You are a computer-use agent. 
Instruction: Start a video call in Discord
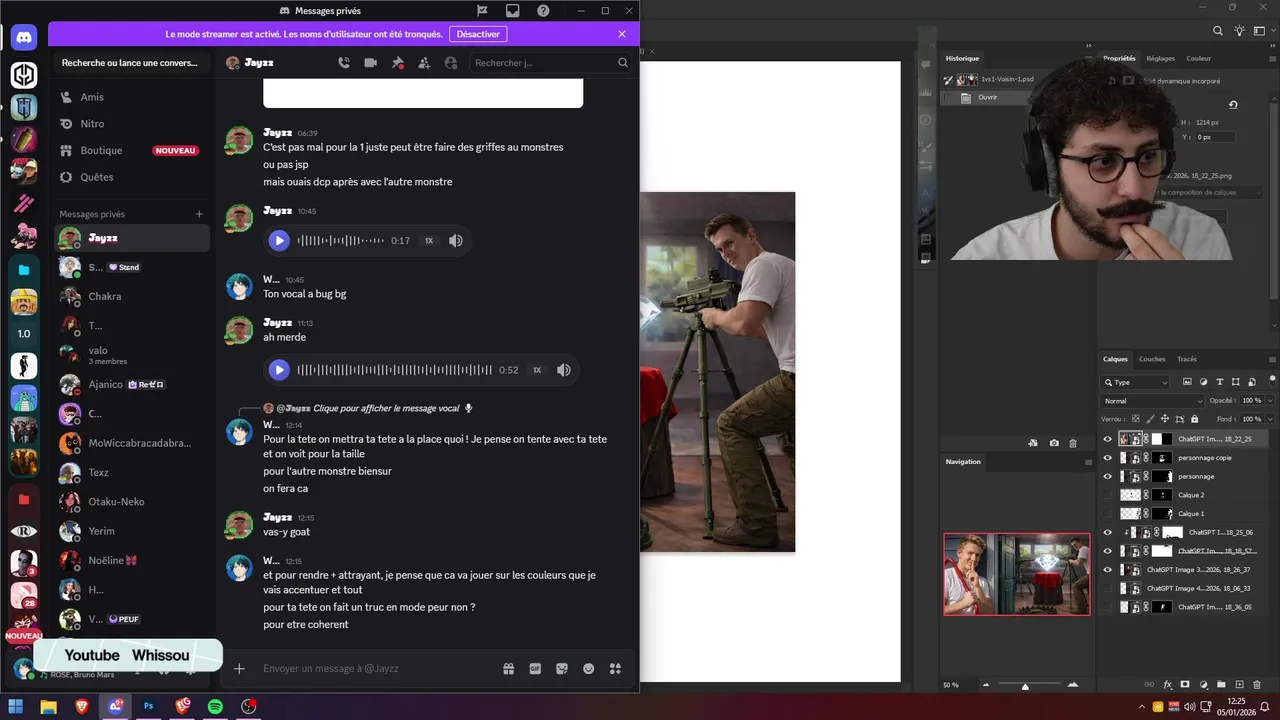tap(371, 63)
